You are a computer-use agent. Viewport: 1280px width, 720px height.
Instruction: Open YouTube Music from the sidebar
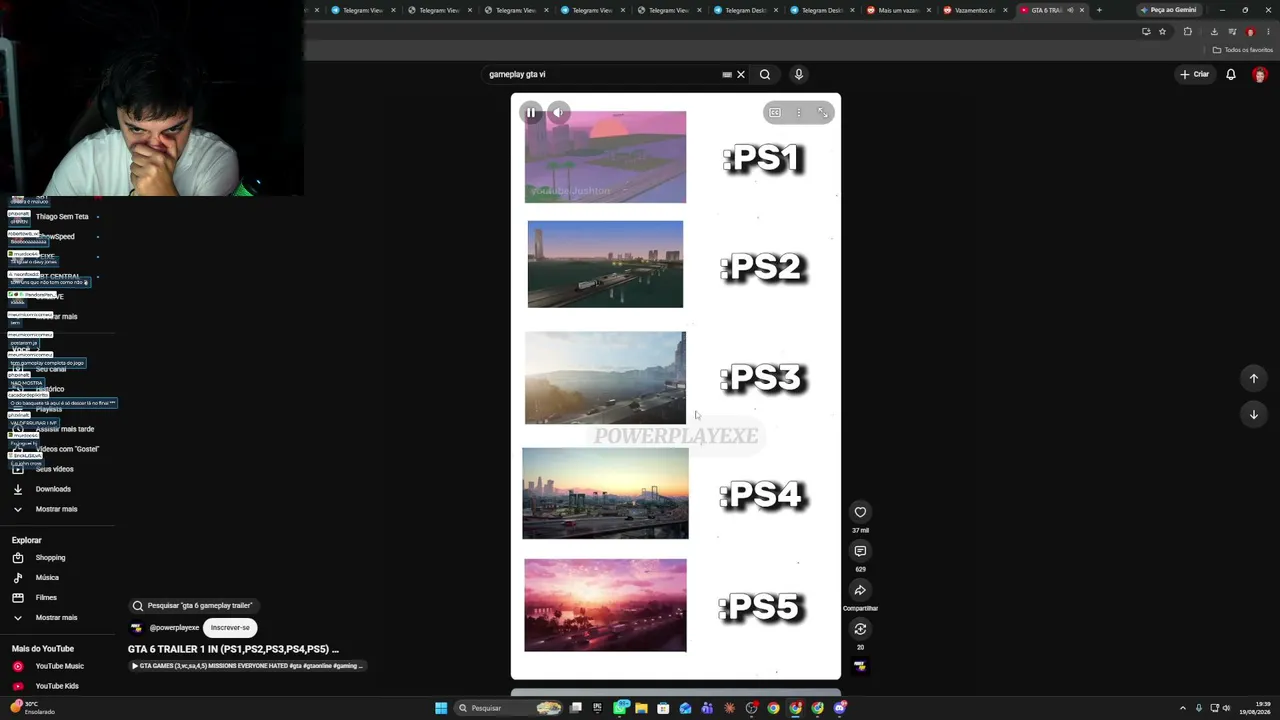59,666
